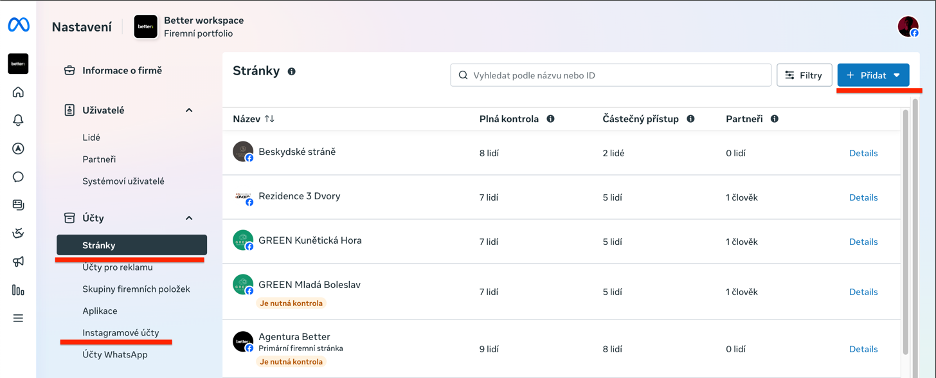This screenshot has height=378, width=936.
Task: Open Details for GREEN Kunětická Hora
Action: coord(863,242)
